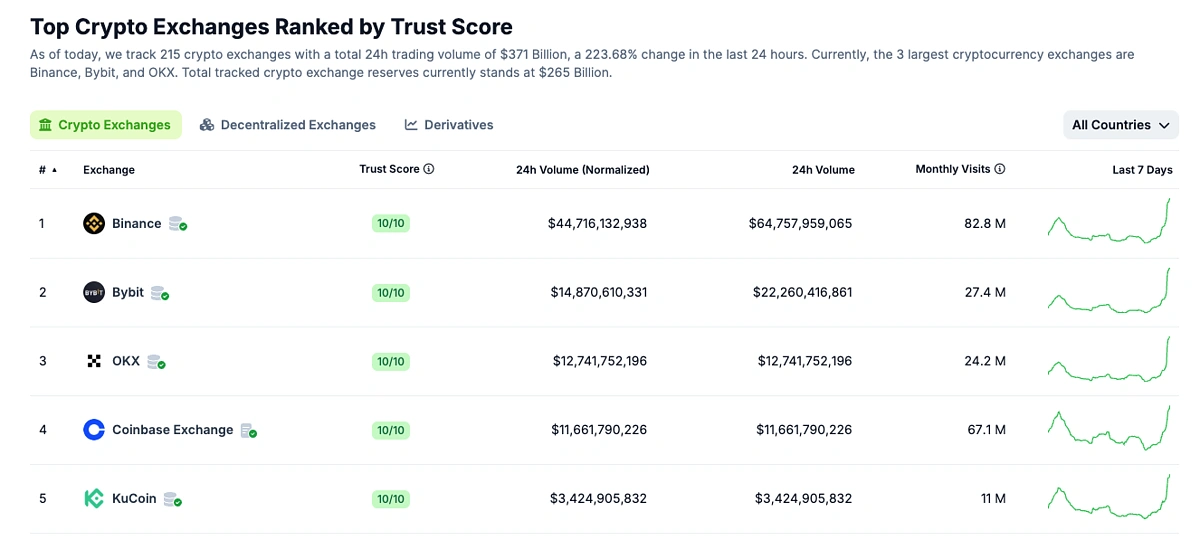The image size is (1200, 540).
Task: Click Binance's 10/10 trust score badge
Action: coord(390,223)
